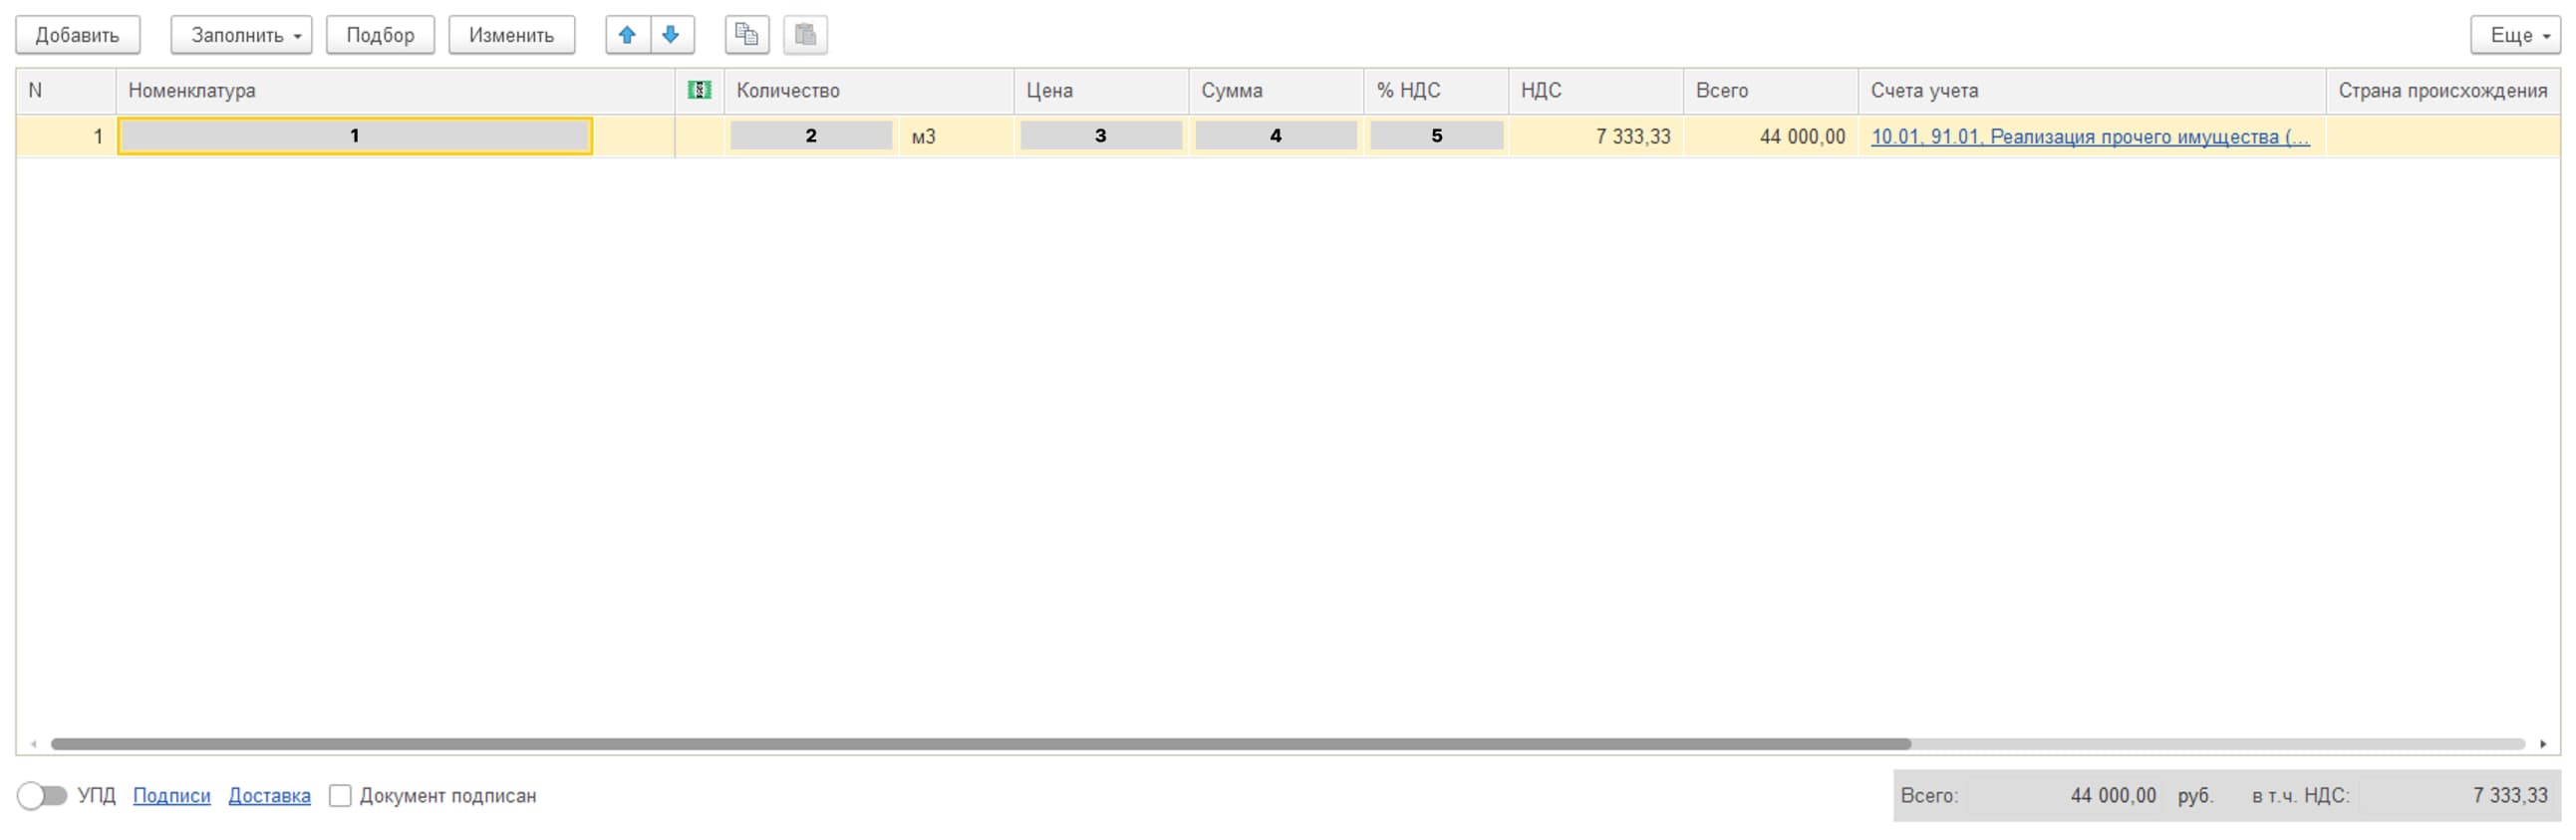Select the Номенклатура field in row 1
The image size is (2576, 840).
pos(355,136)
